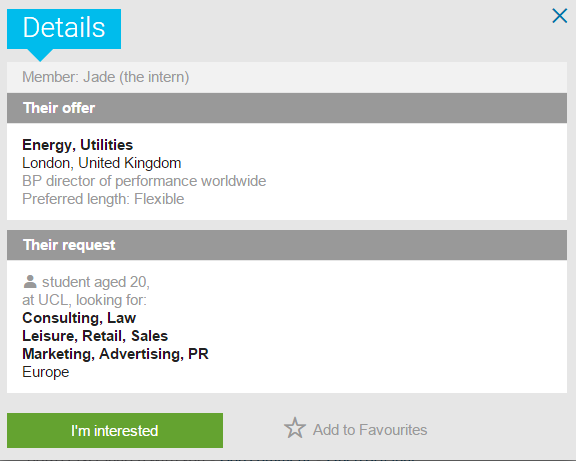The image size is (576, 461).
Task: Click Marketing, Advertising, PR line
Action: (115, 354)
